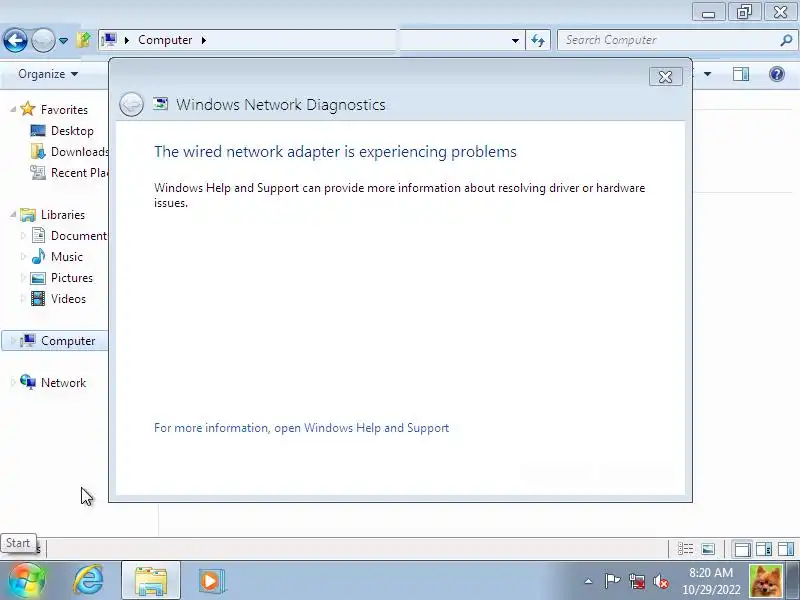Select the right-side pane layout icon

coord(764,549)
